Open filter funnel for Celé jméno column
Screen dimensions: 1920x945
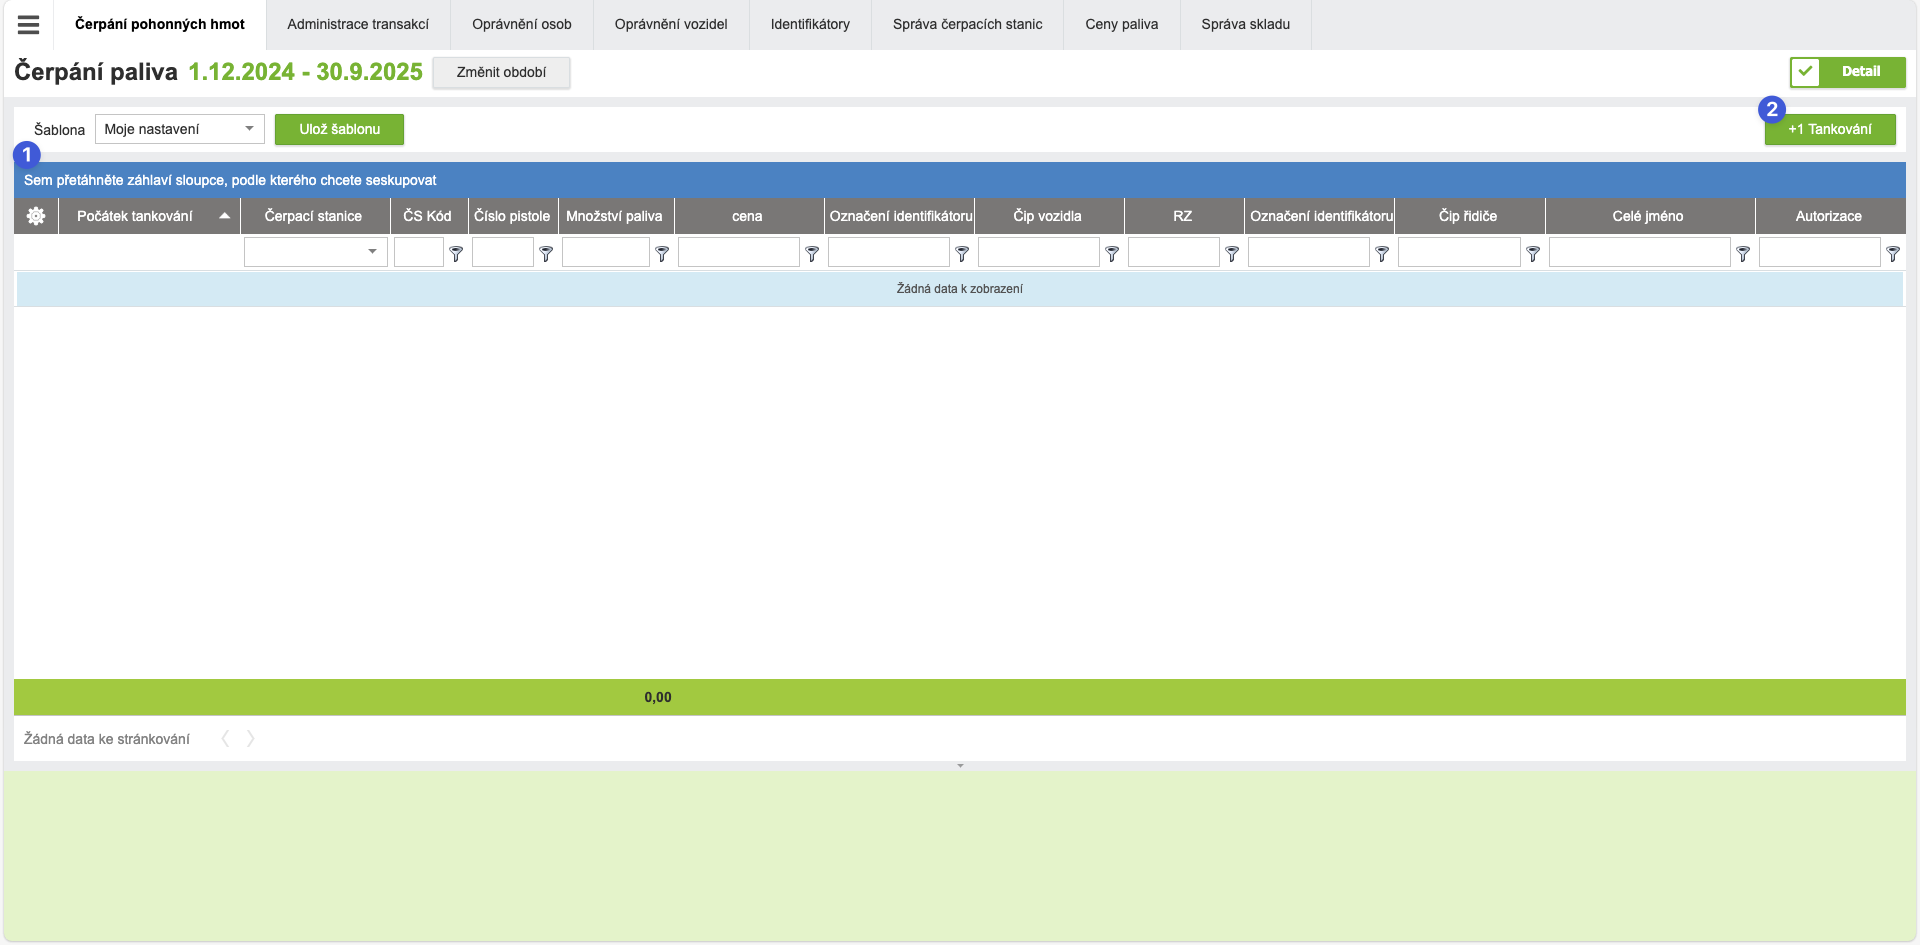[x=1743, y=254]
